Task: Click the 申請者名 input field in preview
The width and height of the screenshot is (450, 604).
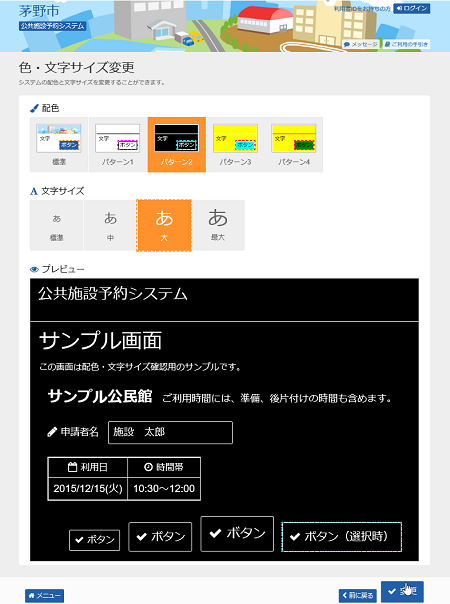Action: coord(170,432)
